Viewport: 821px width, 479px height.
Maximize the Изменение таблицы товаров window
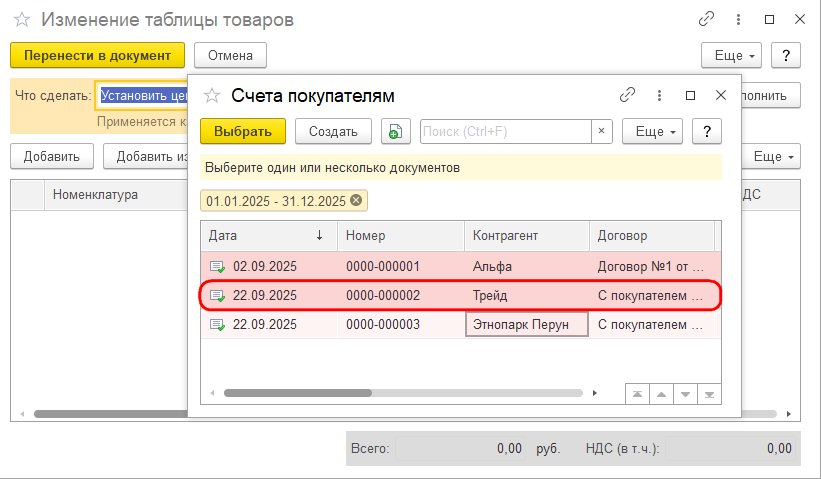(x=769, y=20)
